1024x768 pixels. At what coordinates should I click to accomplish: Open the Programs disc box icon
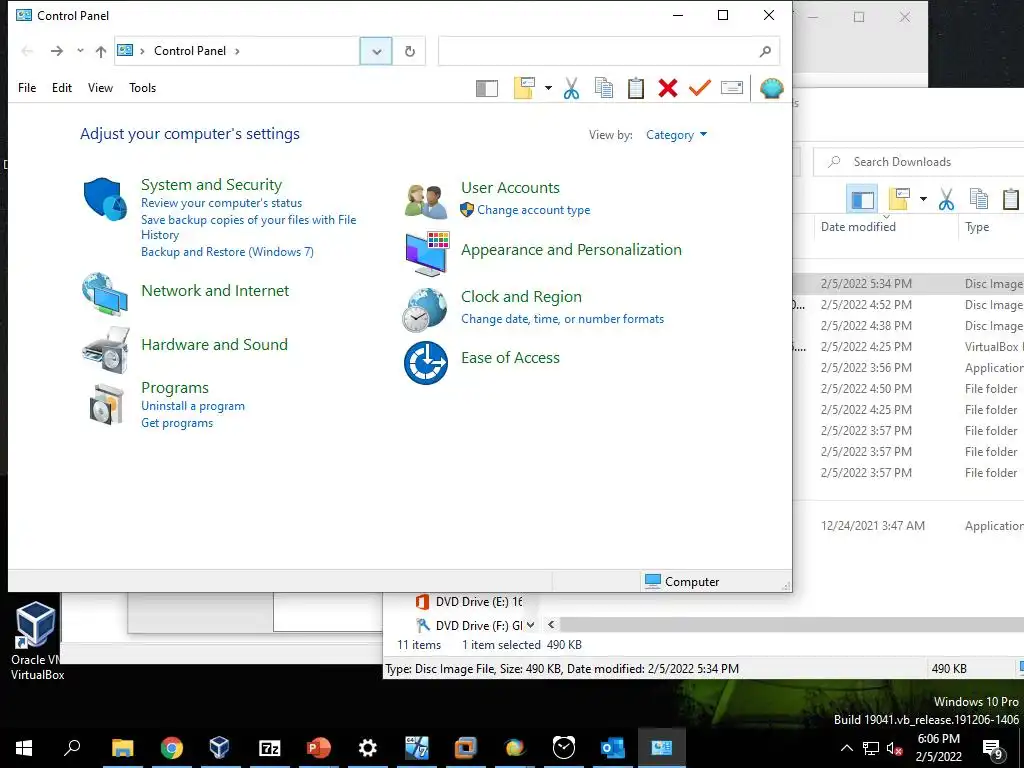click(x=106, y=404)
